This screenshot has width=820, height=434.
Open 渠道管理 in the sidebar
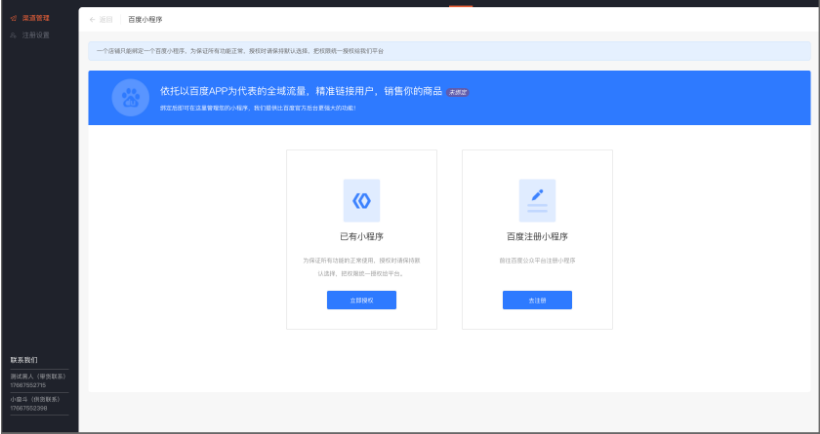(x=36, y=18)
